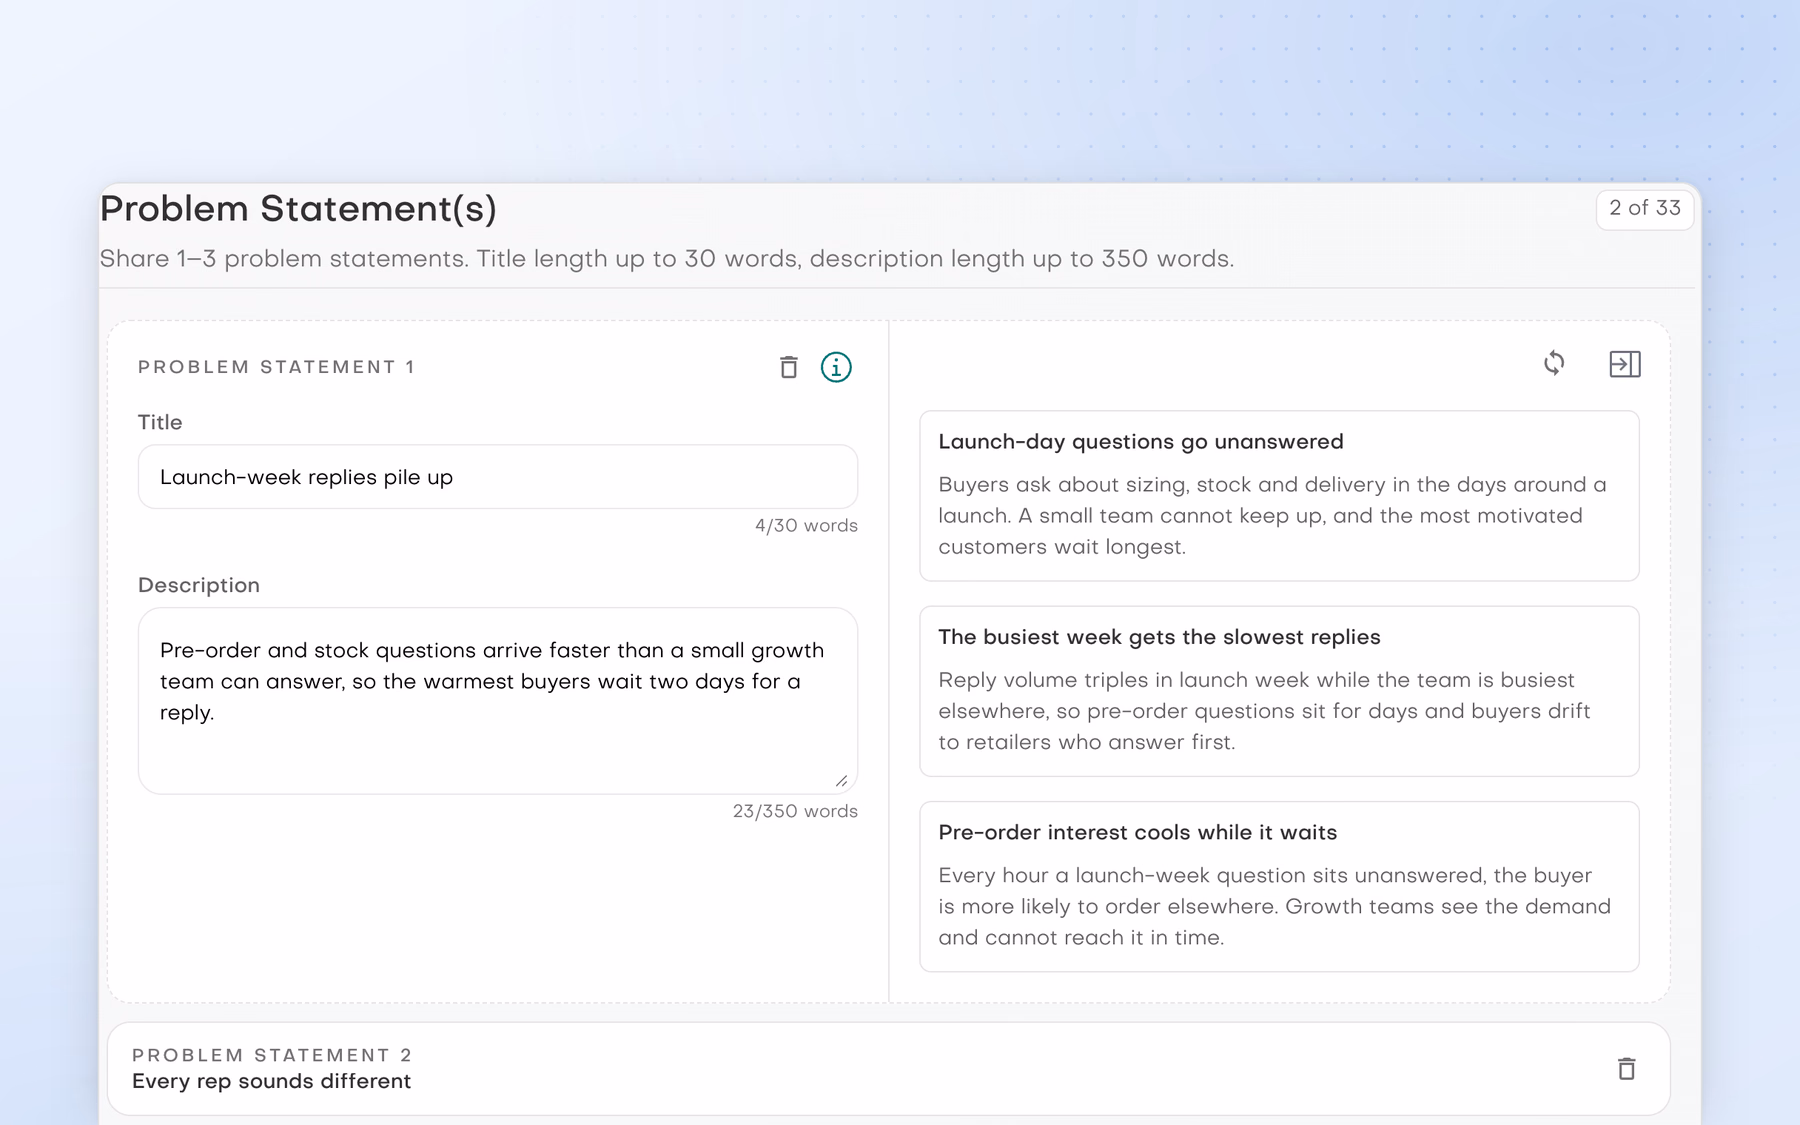Click the '23/350 words' description counter
This screenshot has height=1125, width=1800.
[x=795, y=812]
